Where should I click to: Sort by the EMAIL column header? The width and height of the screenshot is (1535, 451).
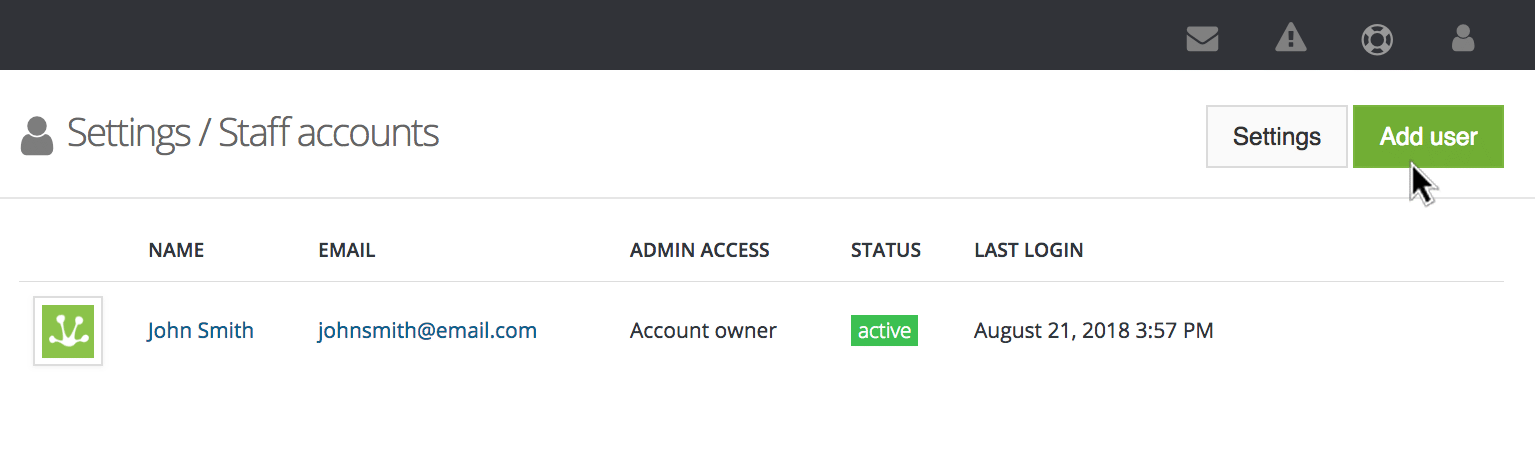click(346, 250)
